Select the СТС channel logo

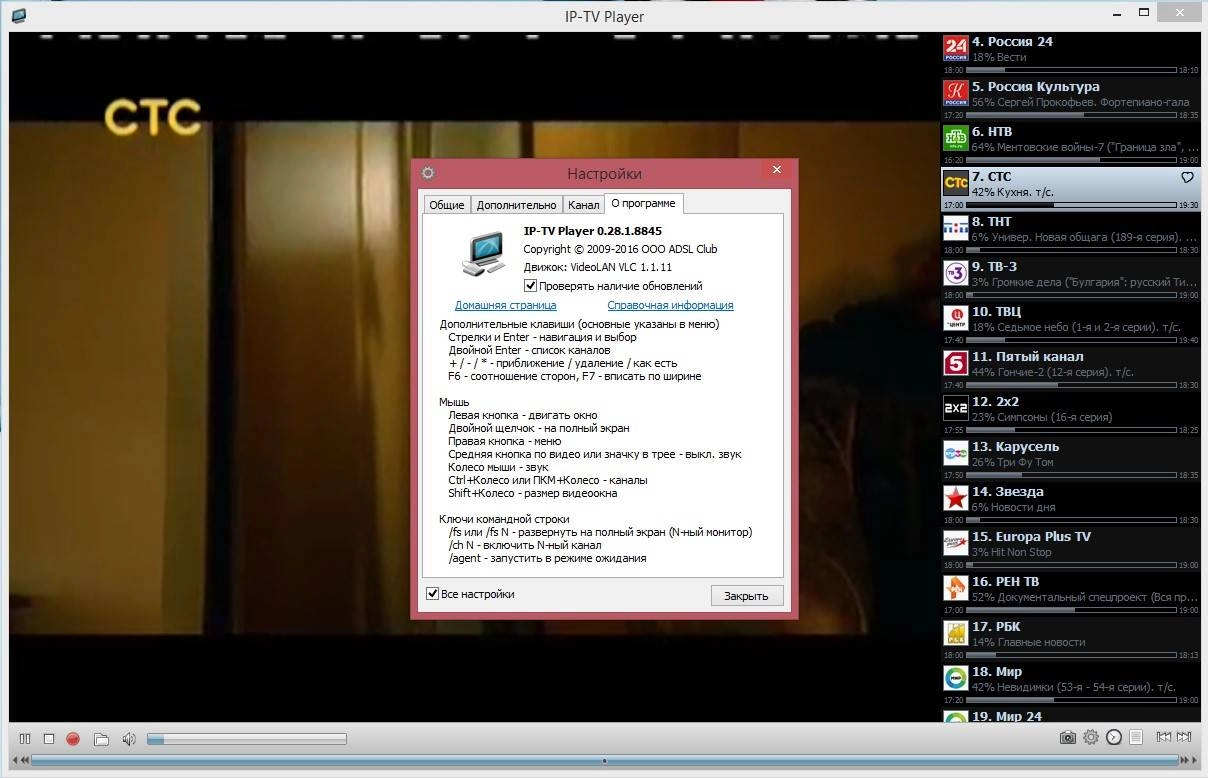(x=956, y=183)
